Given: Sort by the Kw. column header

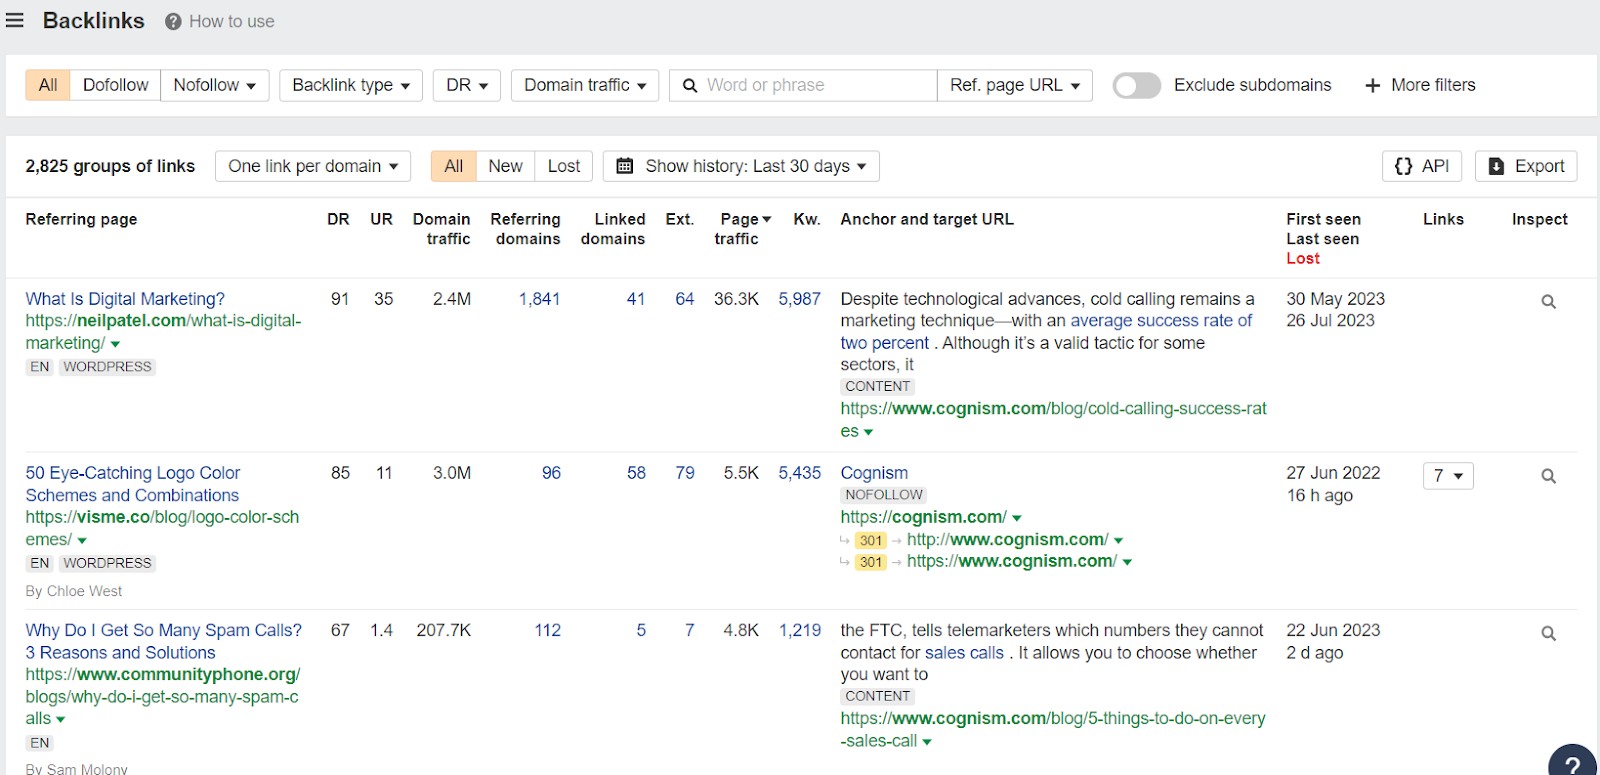Looking at the screenshot, I should point(807,219).
